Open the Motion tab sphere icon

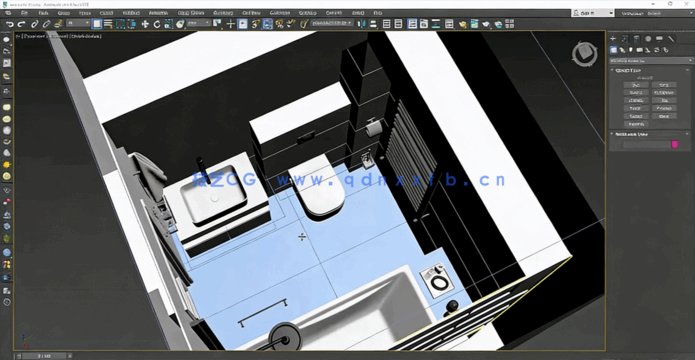(648, 39)
